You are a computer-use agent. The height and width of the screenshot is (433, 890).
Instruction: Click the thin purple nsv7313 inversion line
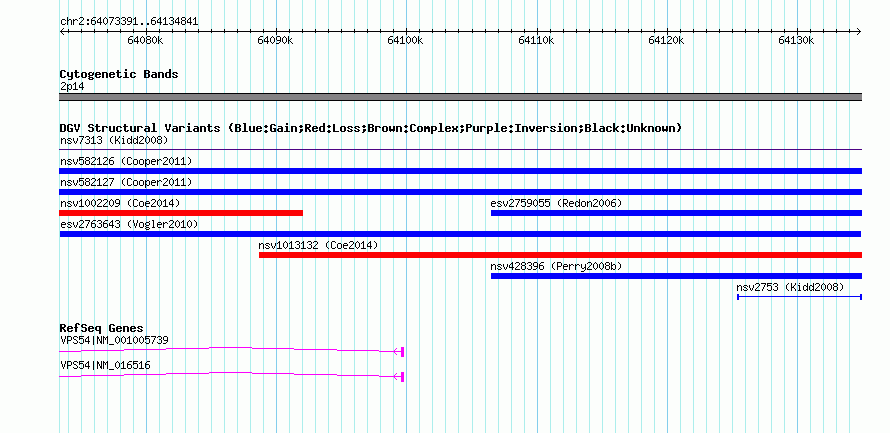(x=460, y=150)
